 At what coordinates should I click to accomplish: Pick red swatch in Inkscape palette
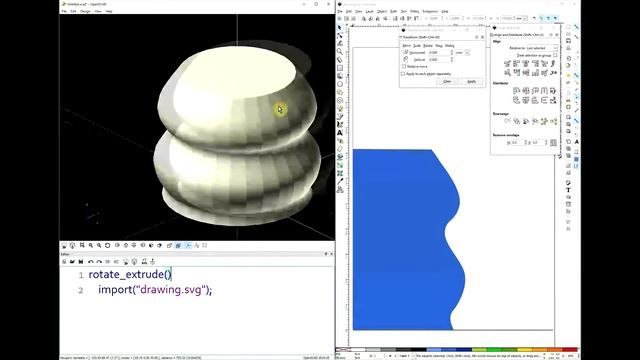(570, 350)
